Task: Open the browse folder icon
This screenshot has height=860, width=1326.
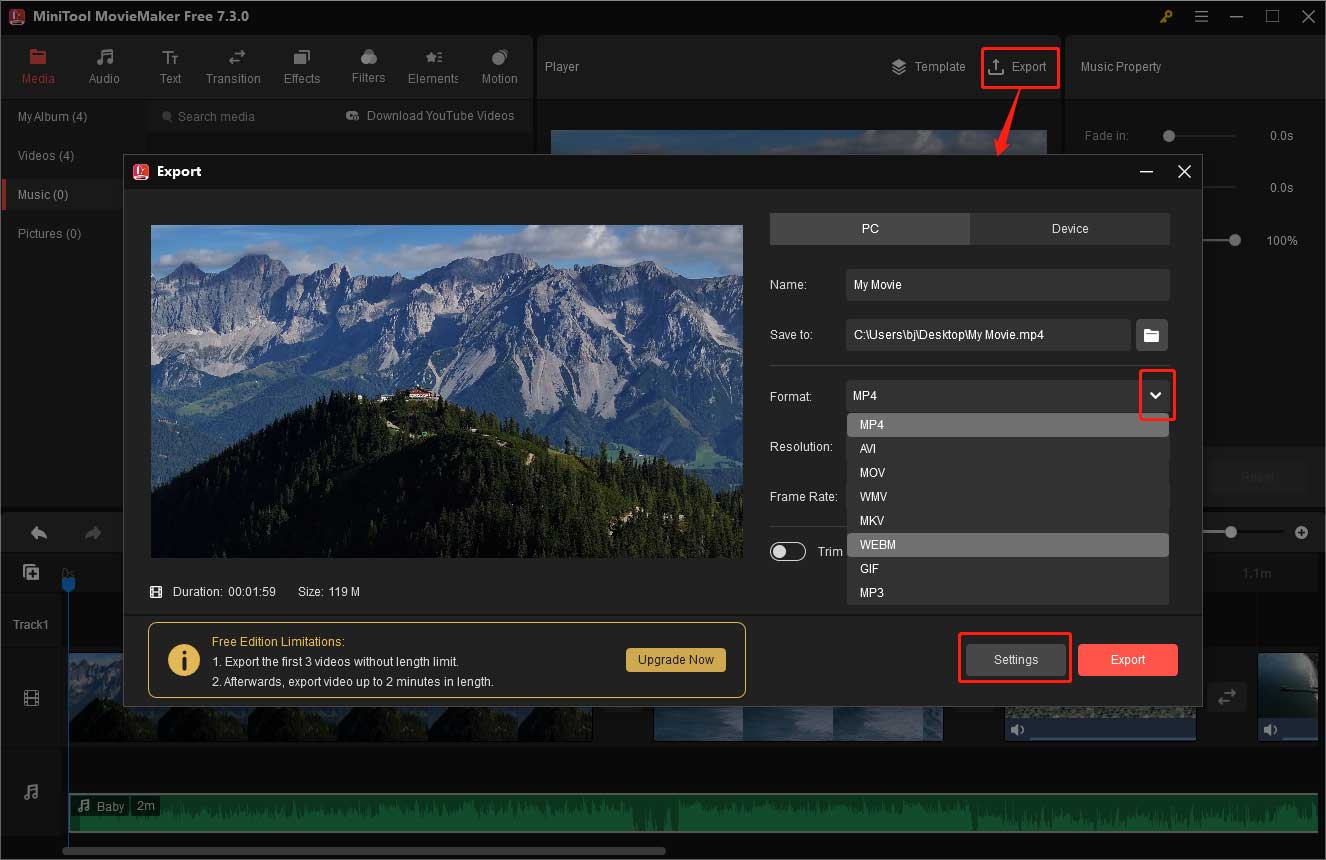Action: click(x=1151, y=335)
